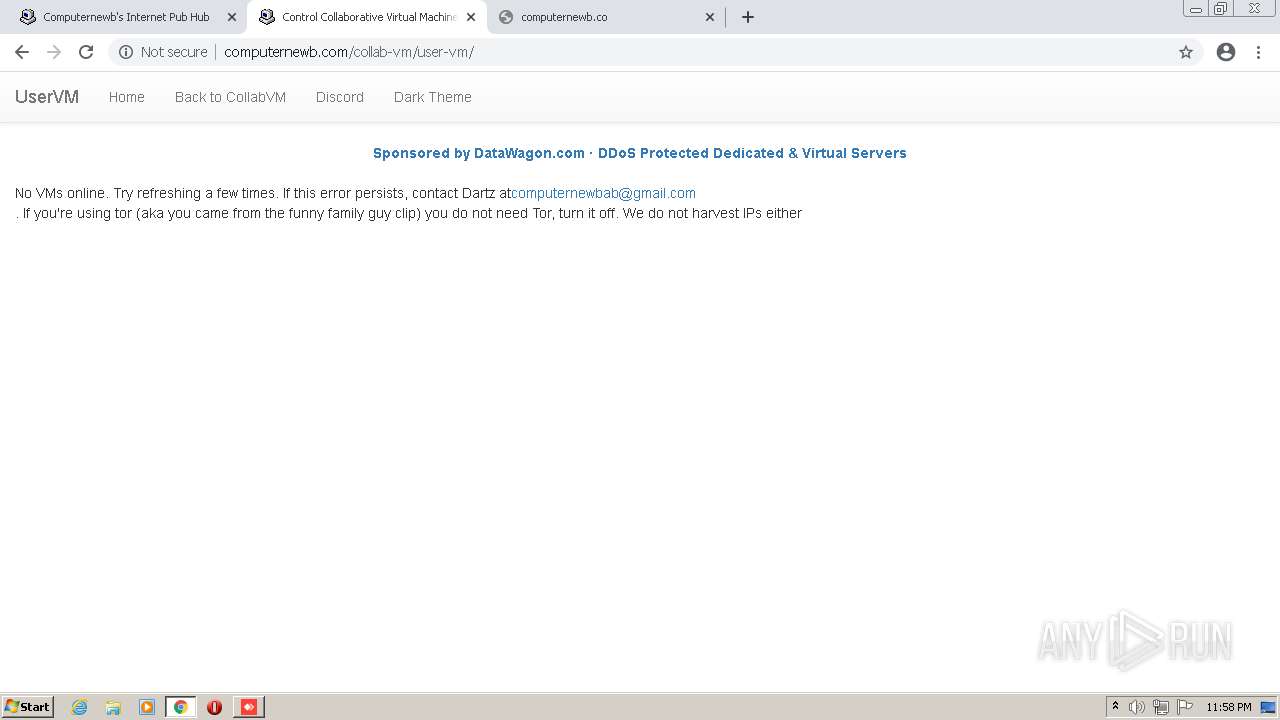
Task: Go Back to CollabVM
Action: point(230,97)
